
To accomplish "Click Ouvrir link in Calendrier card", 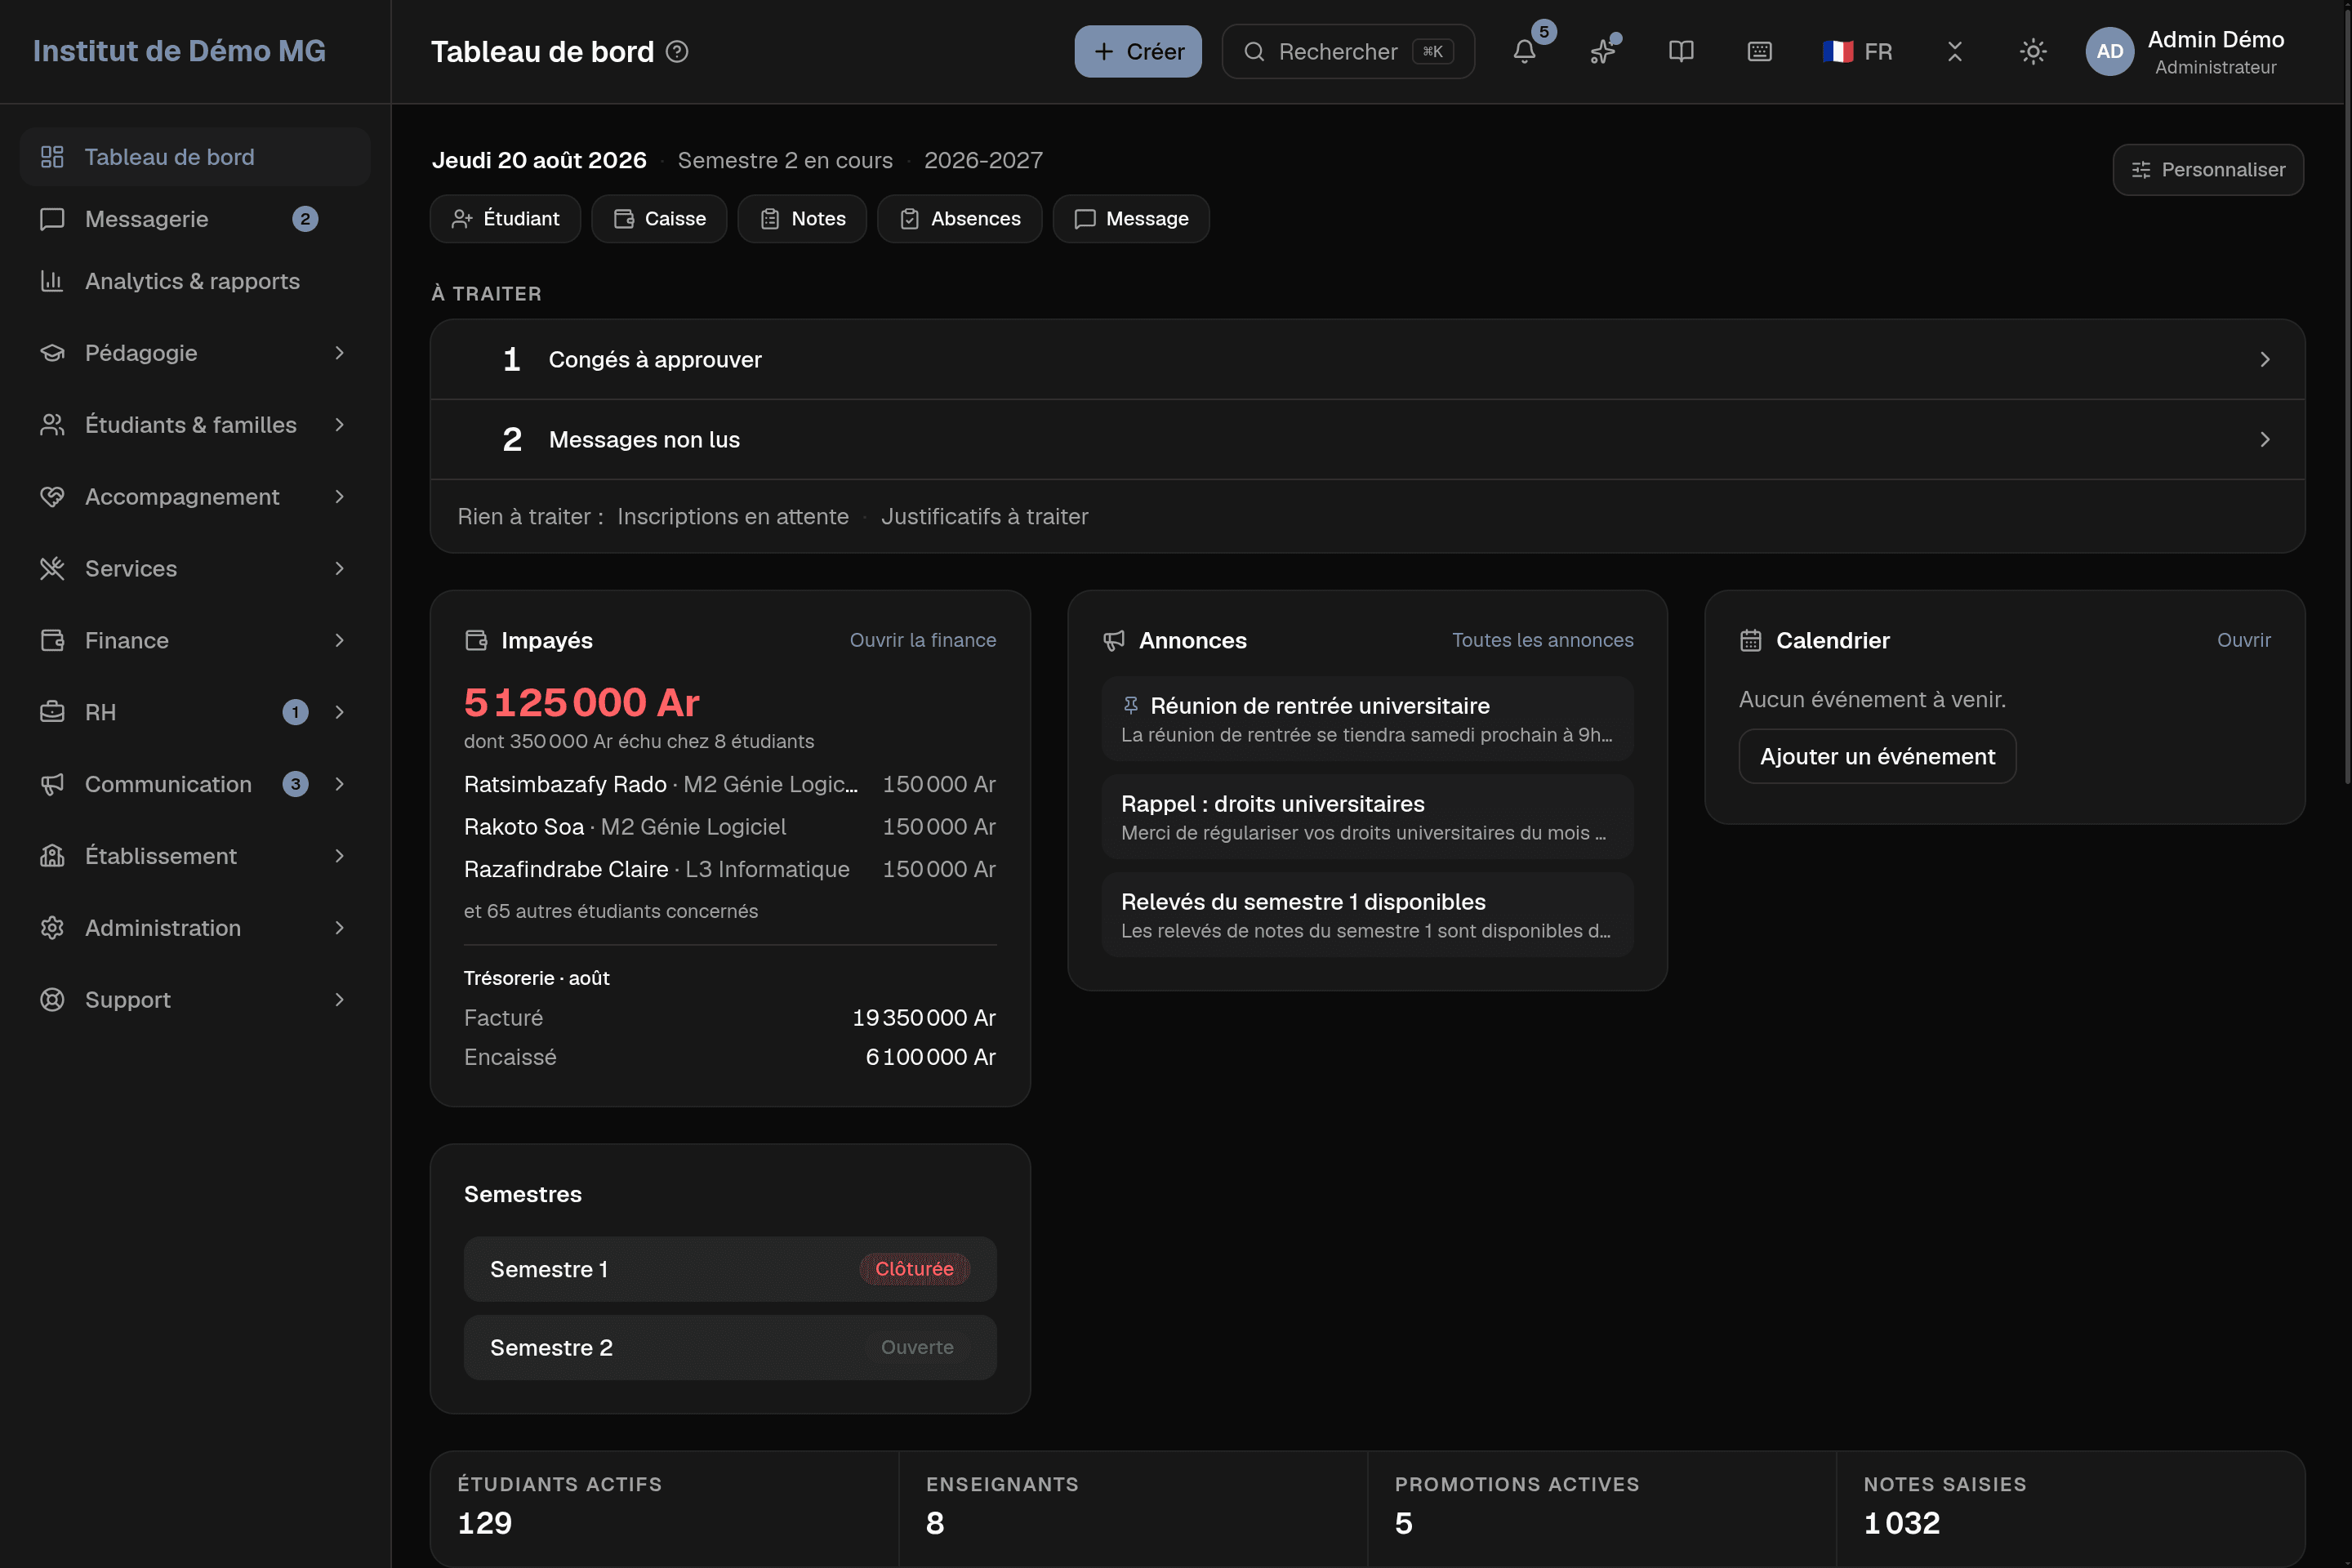I will pos(2243,640).
